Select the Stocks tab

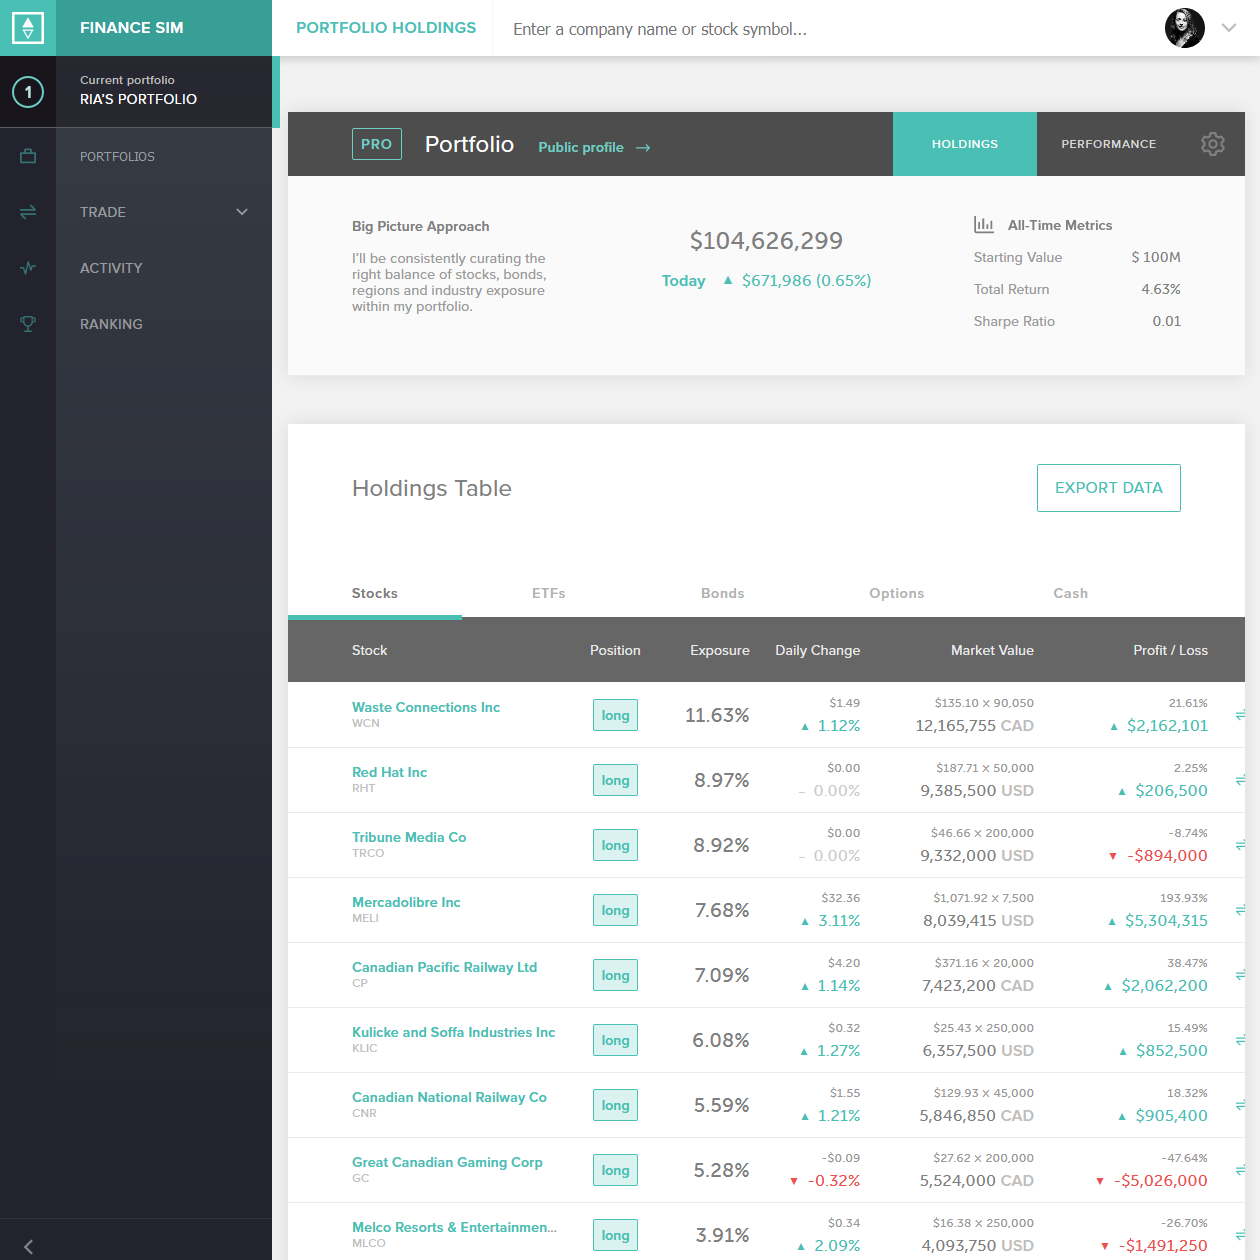375,593
